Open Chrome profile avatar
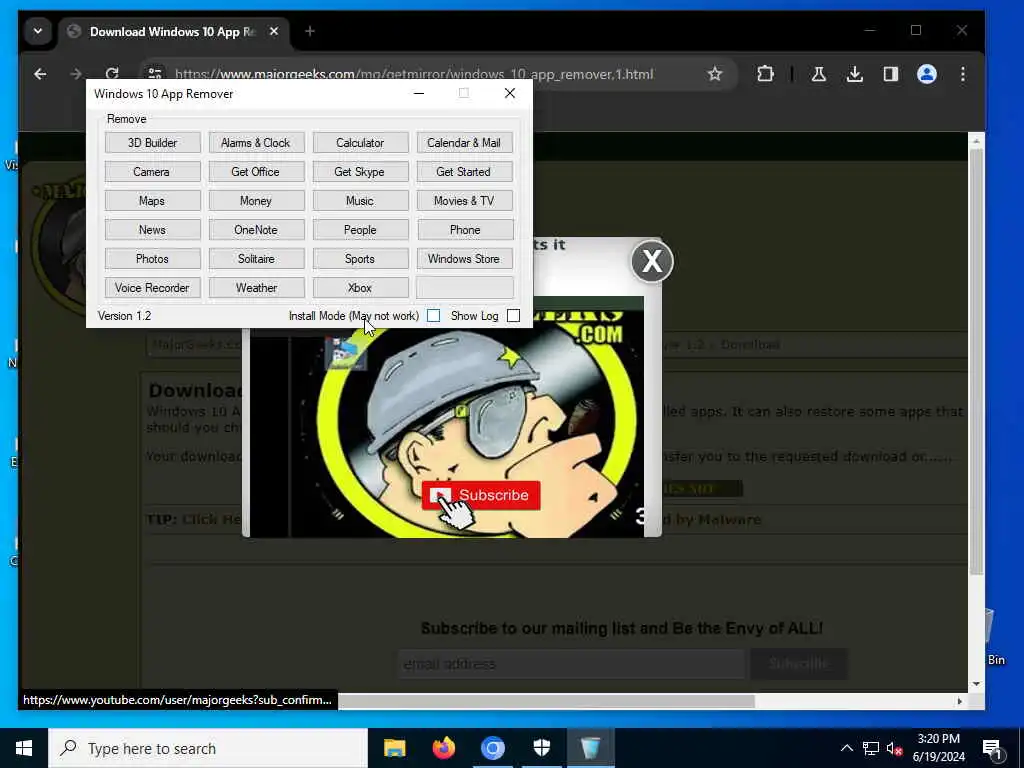 pos(927,74)
